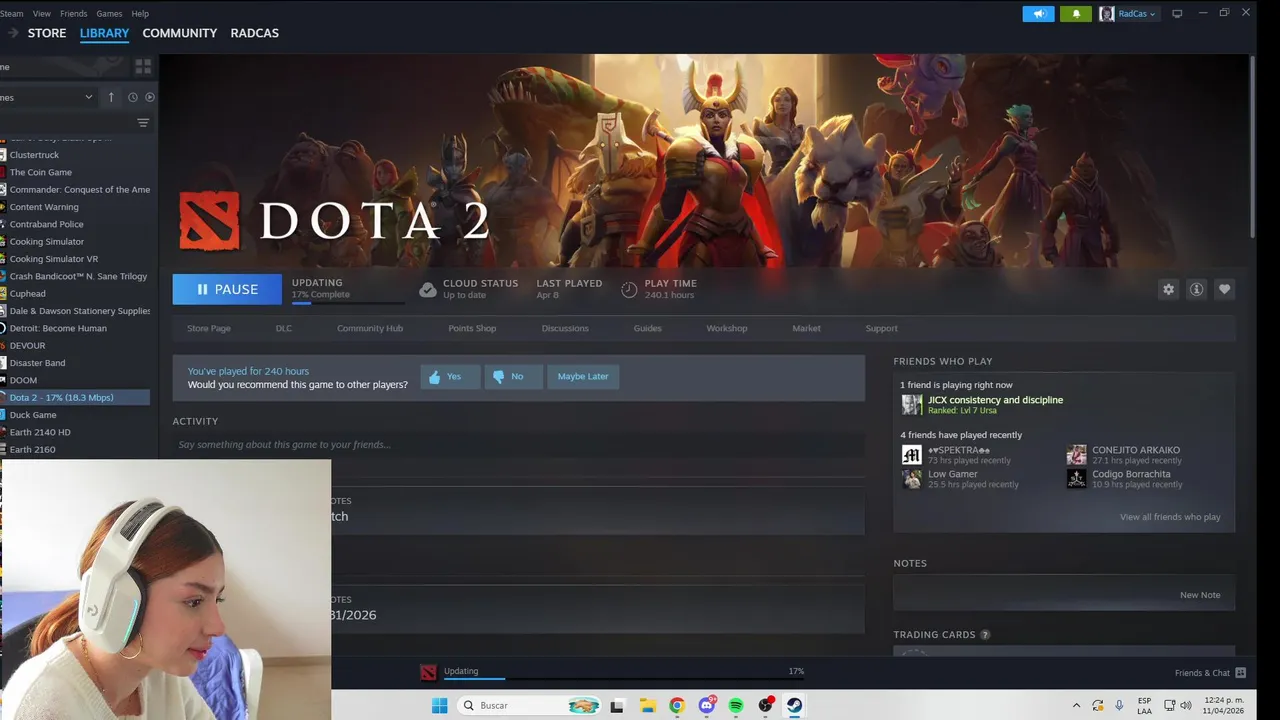Open CONEJITO ARKAIKO friend entry

pos(1124,455)
